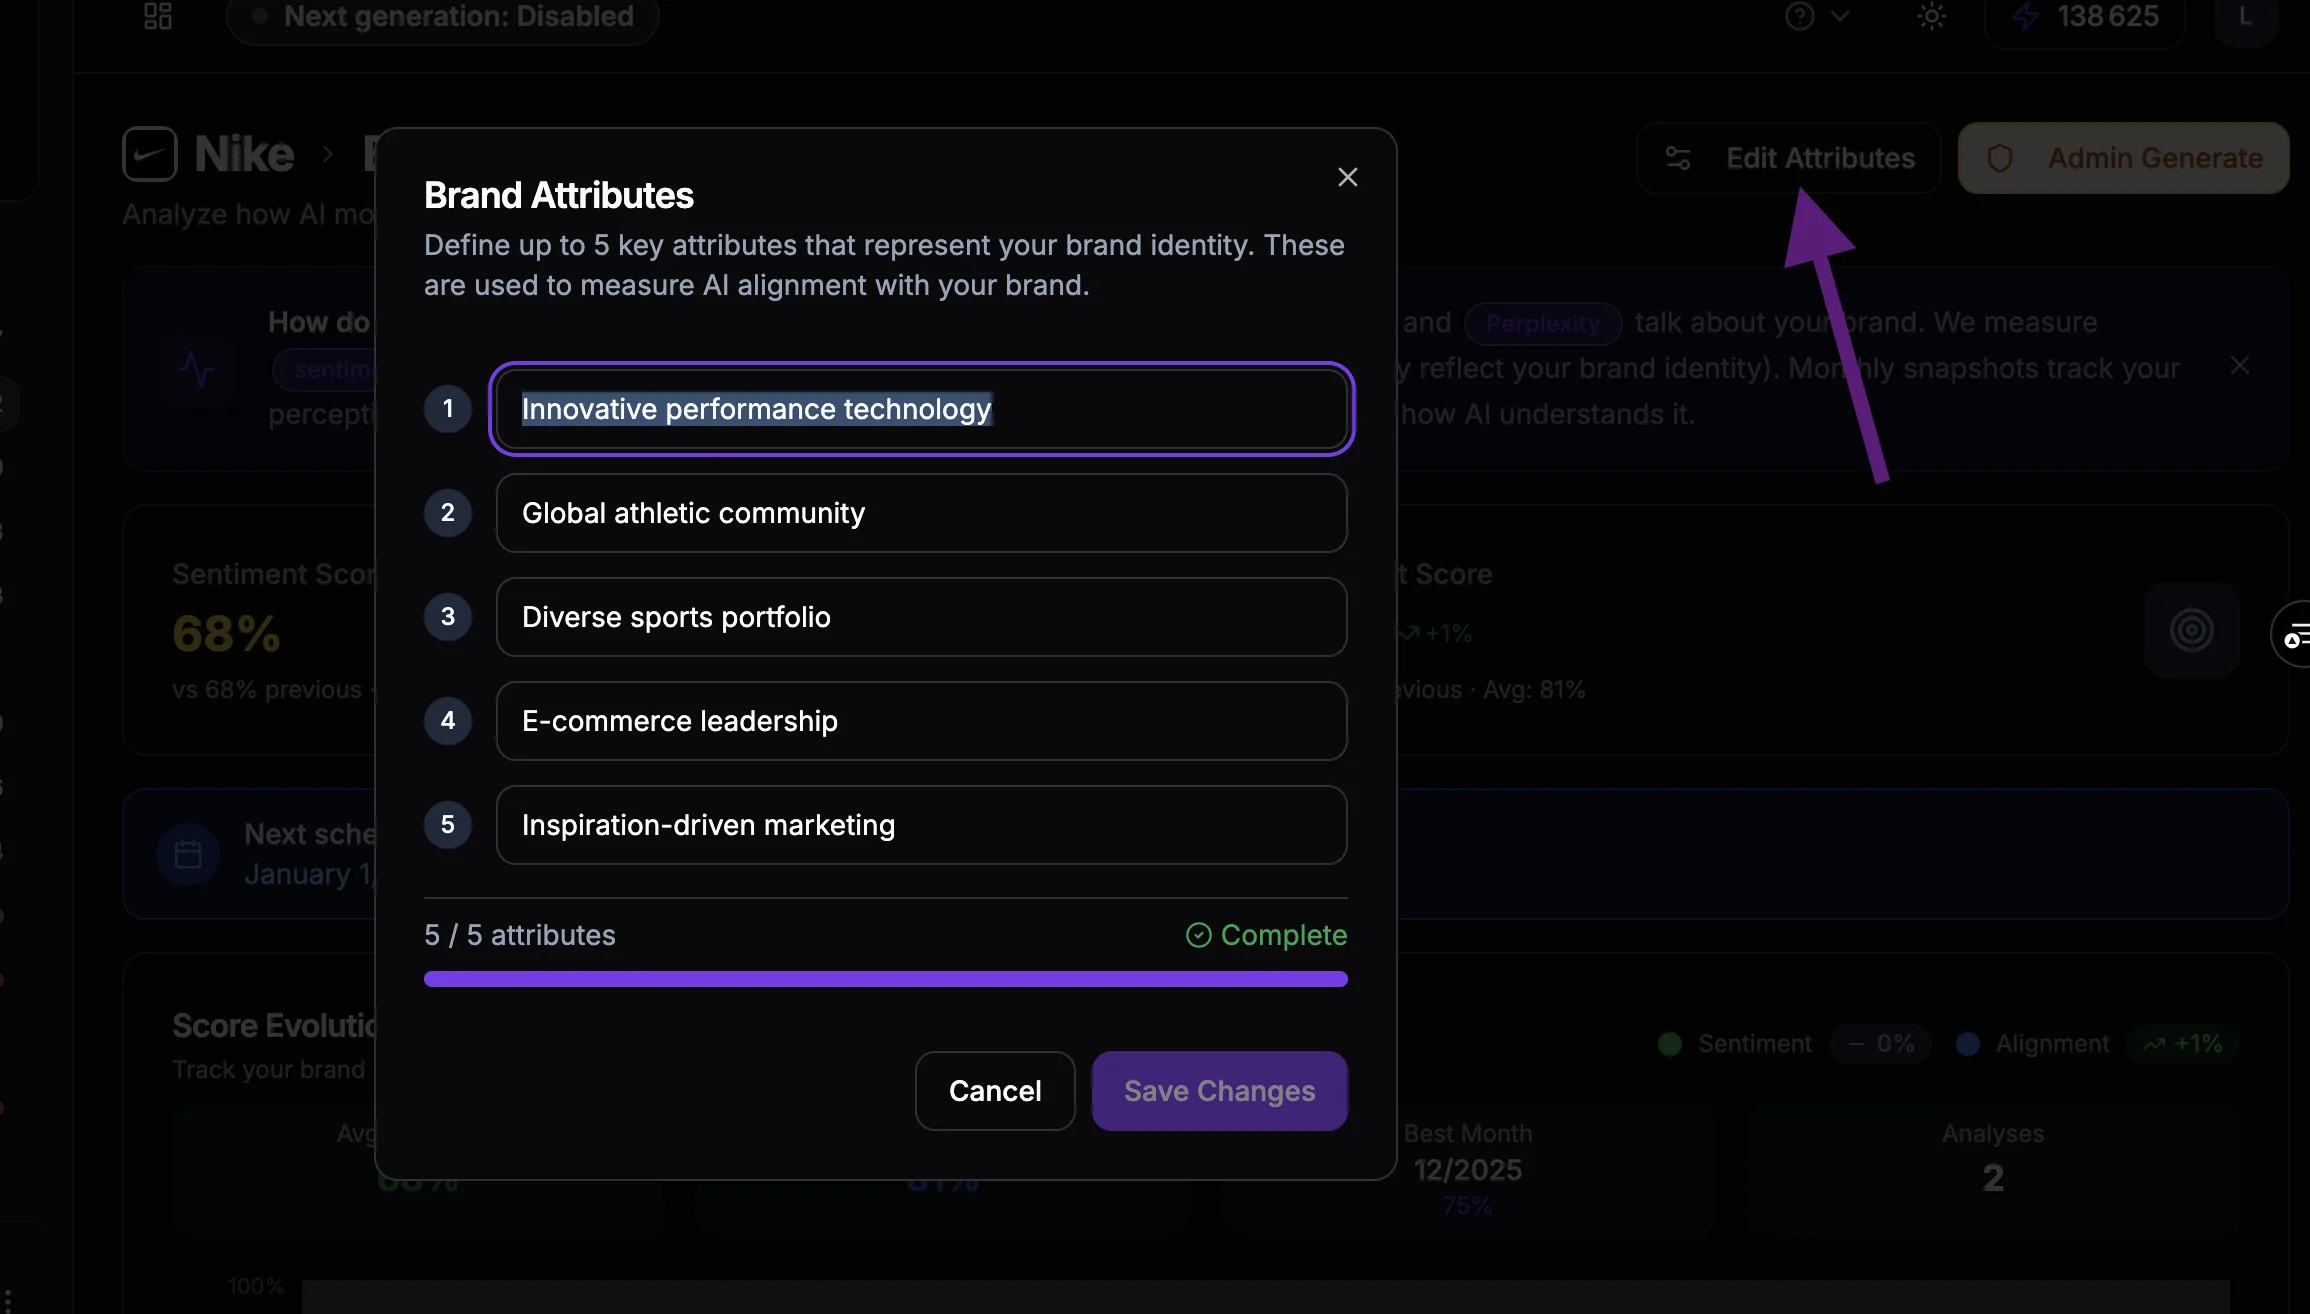Screen dimensions: 2310x1314
Task: Click the dashboard grid icon at top left
Action: (158, 17)
